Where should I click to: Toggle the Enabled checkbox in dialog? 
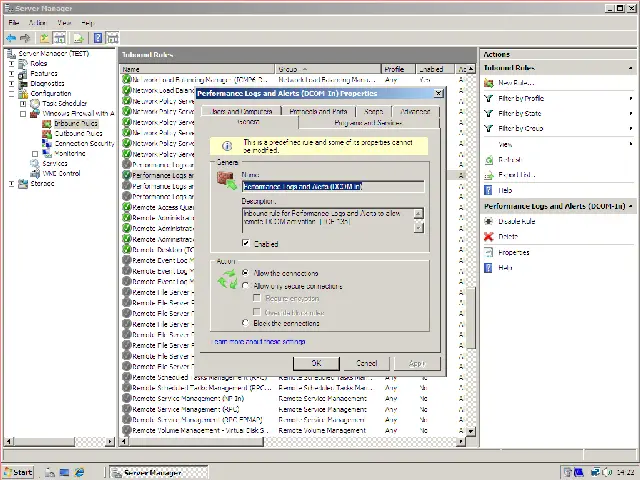point(246,243)
